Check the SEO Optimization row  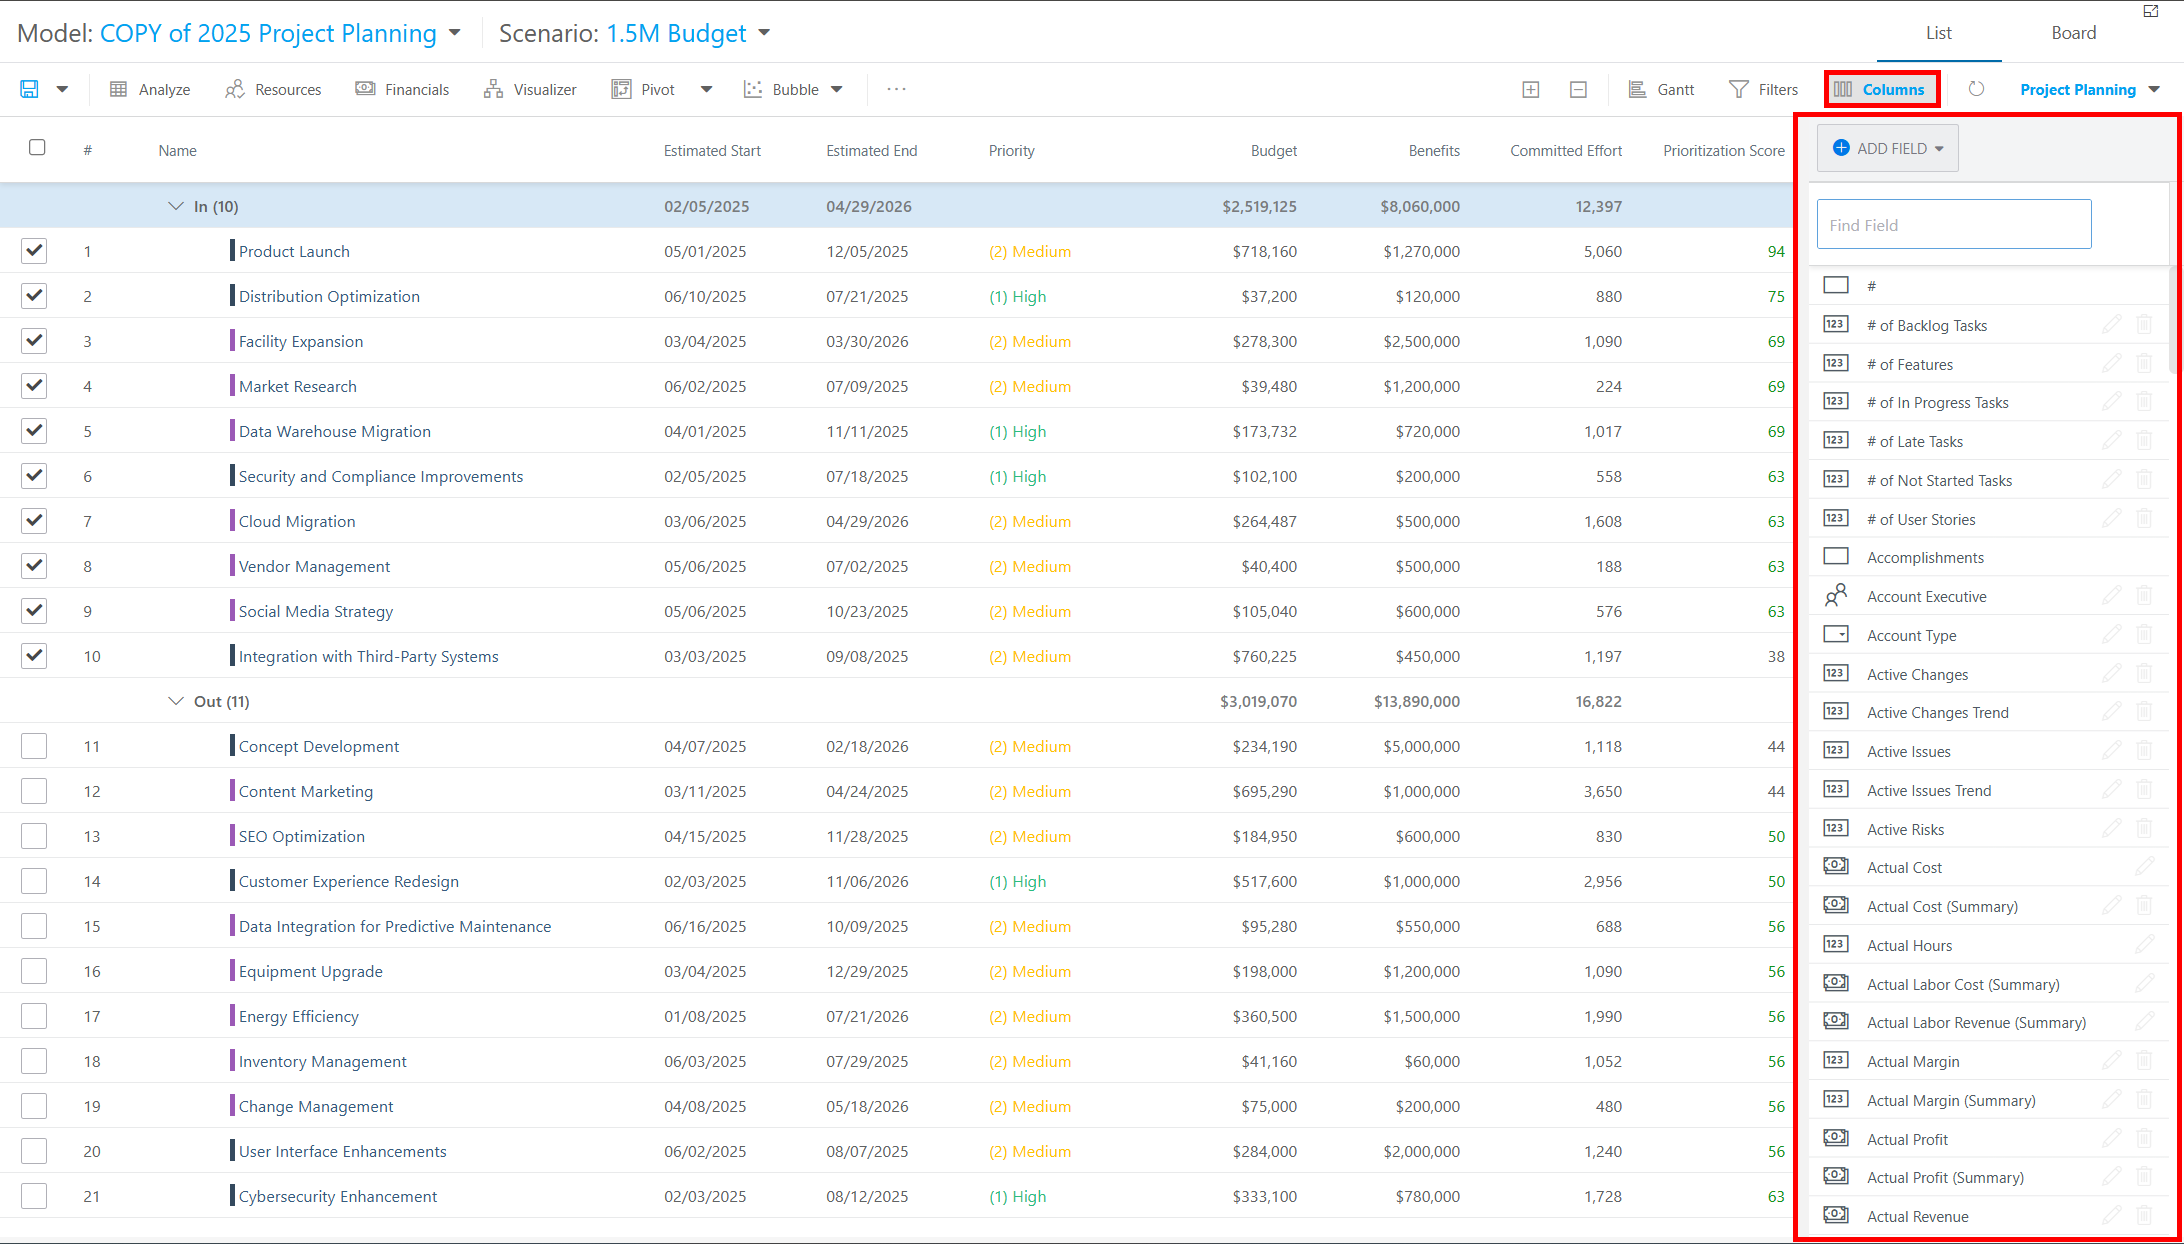pos(34,836)
